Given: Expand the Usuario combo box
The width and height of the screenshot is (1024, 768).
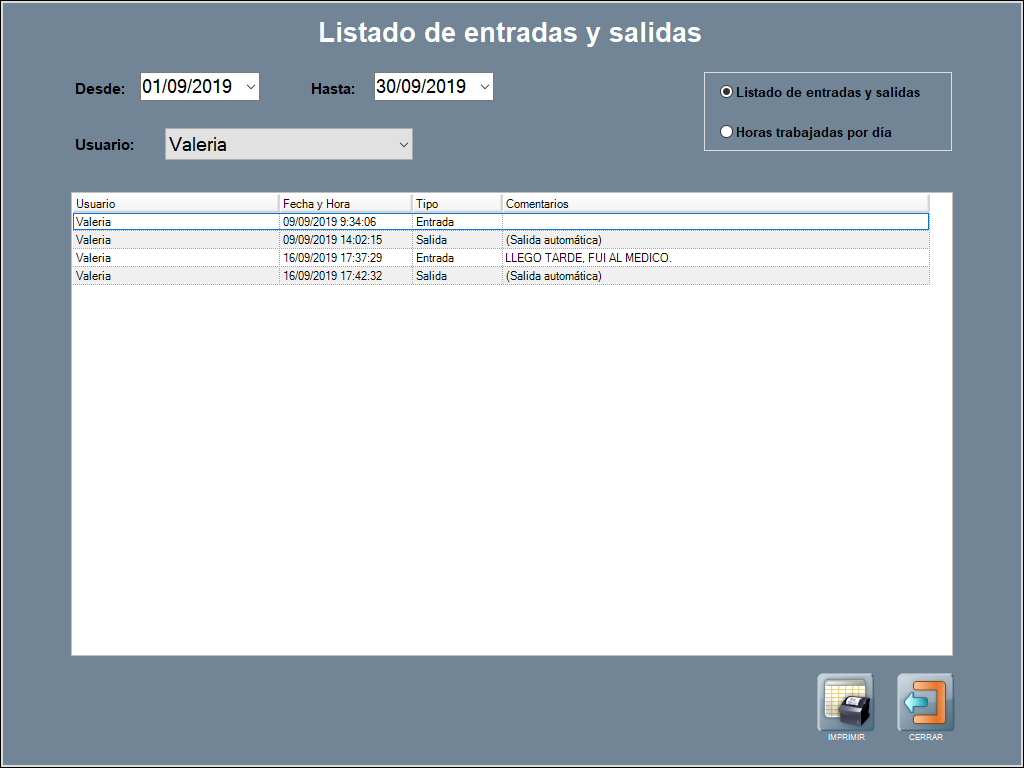Looking at the screenshot, I should click(403, 145).
